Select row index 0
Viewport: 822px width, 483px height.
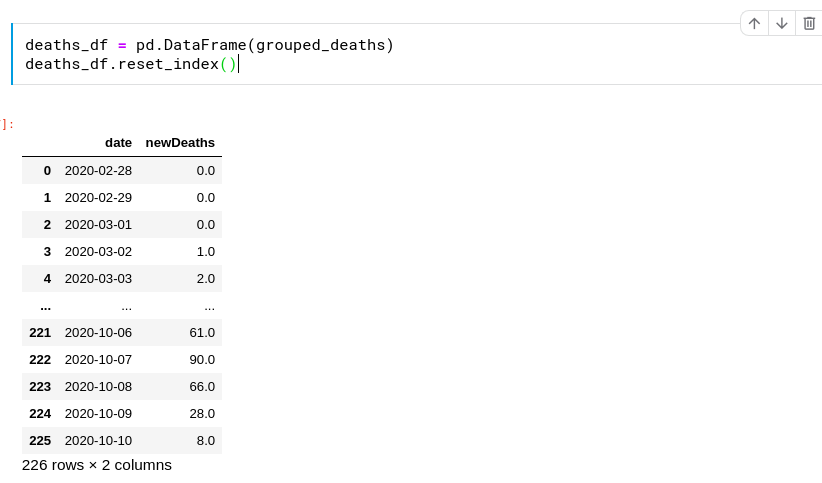47,170
